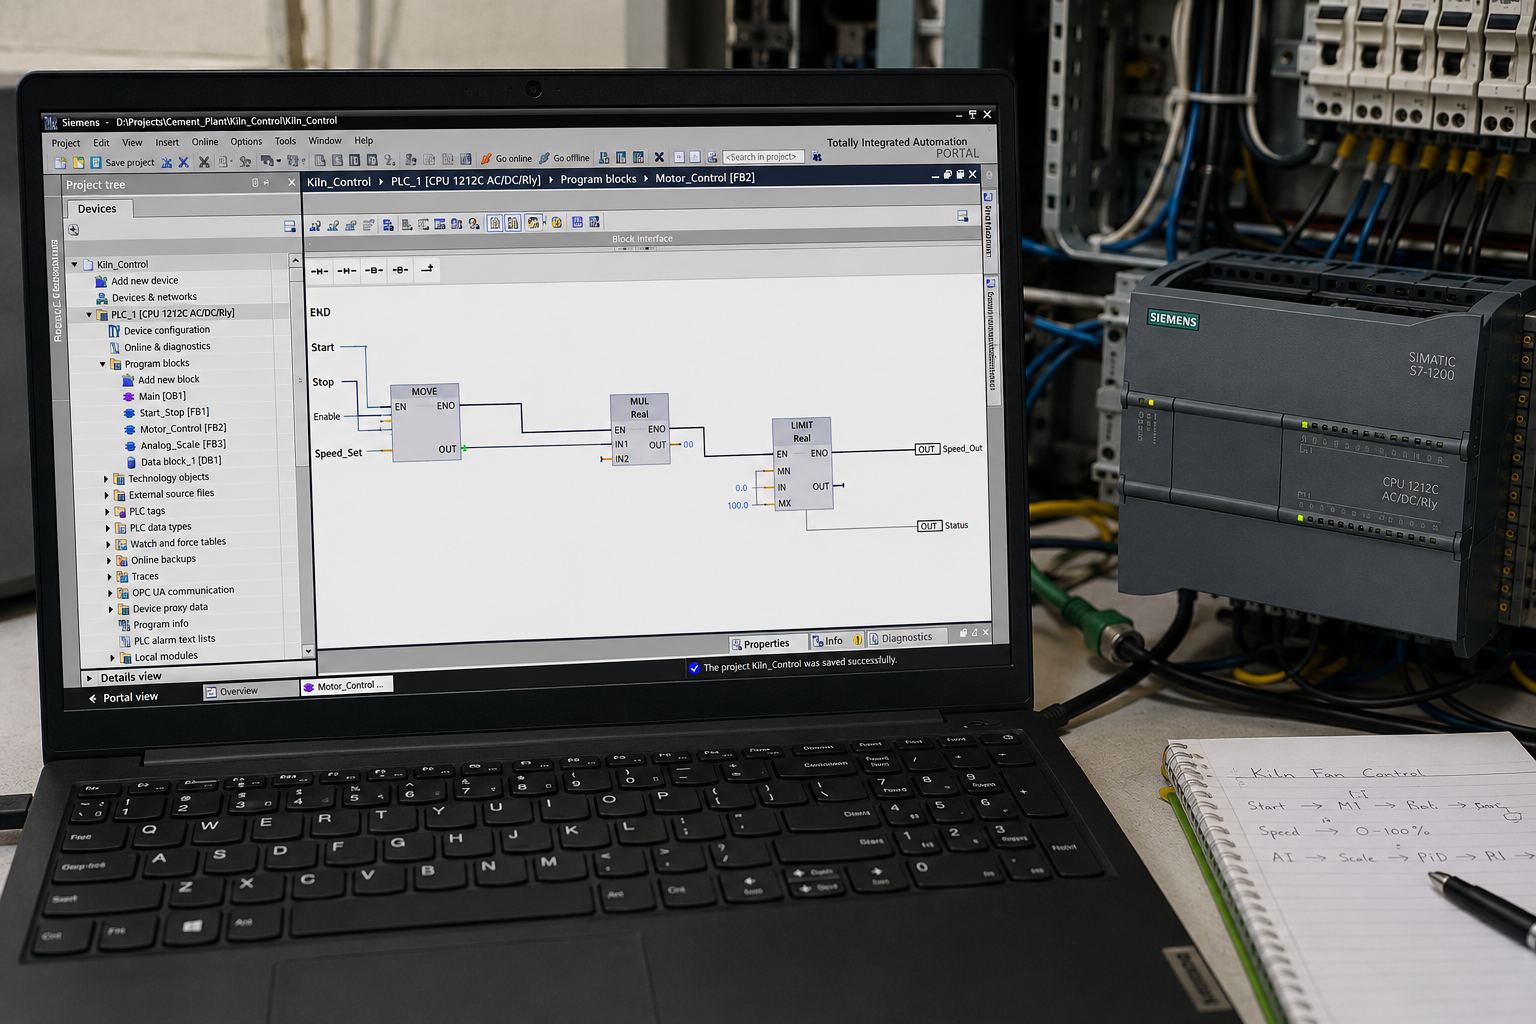This screenshot has width=1536, height=1024.
Task: Click the Go offline plug icon
Action: coord(544,158)
